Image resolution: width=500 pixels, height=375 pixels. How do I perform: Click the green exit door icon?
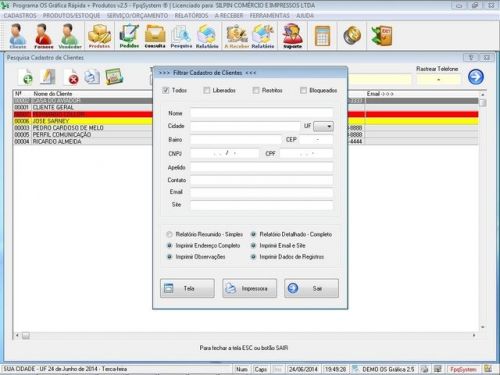382,35
